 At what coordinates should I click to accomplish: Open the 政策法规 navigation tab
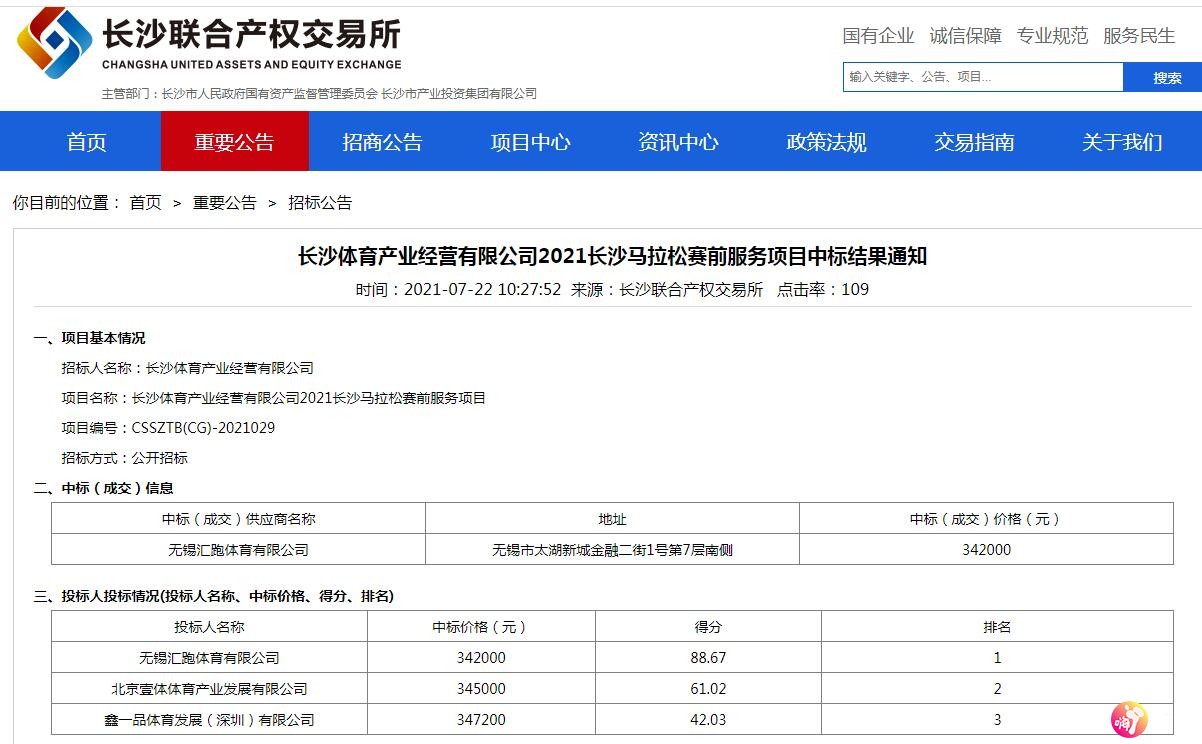coord(827,142)
